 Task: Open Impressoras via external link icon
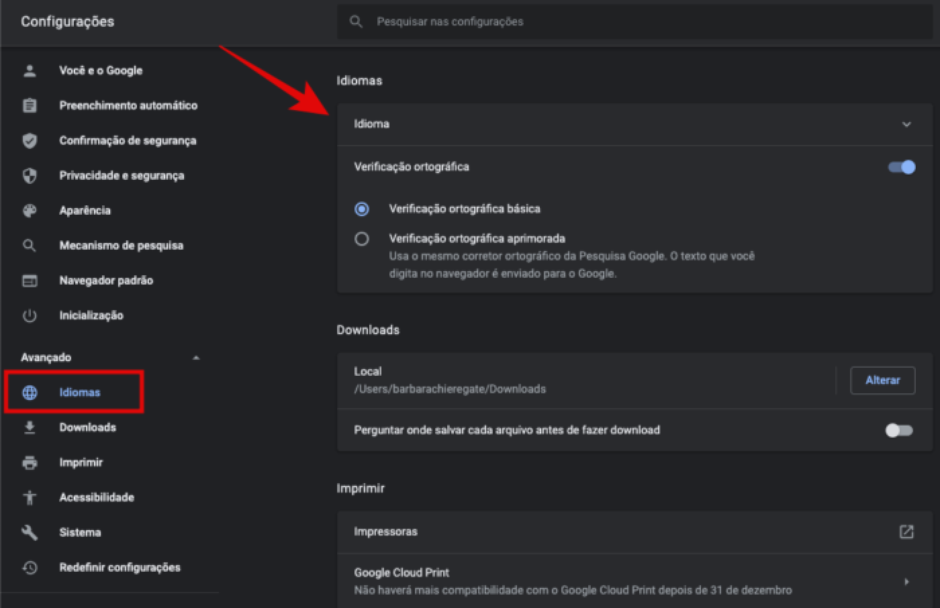(906, 532)
